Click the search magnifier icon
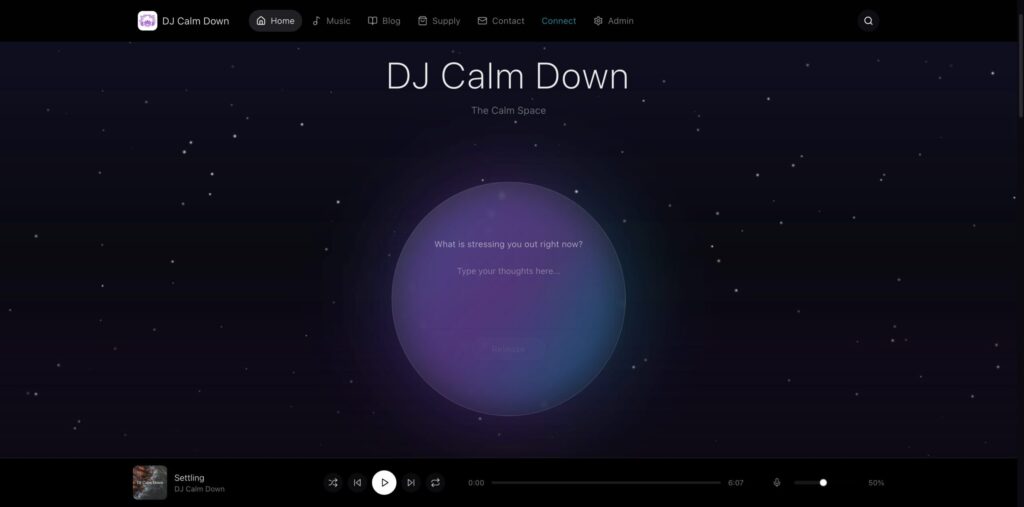Image resolution: width=1024 pixels, height=507 pixels. (x=868, y=21)
